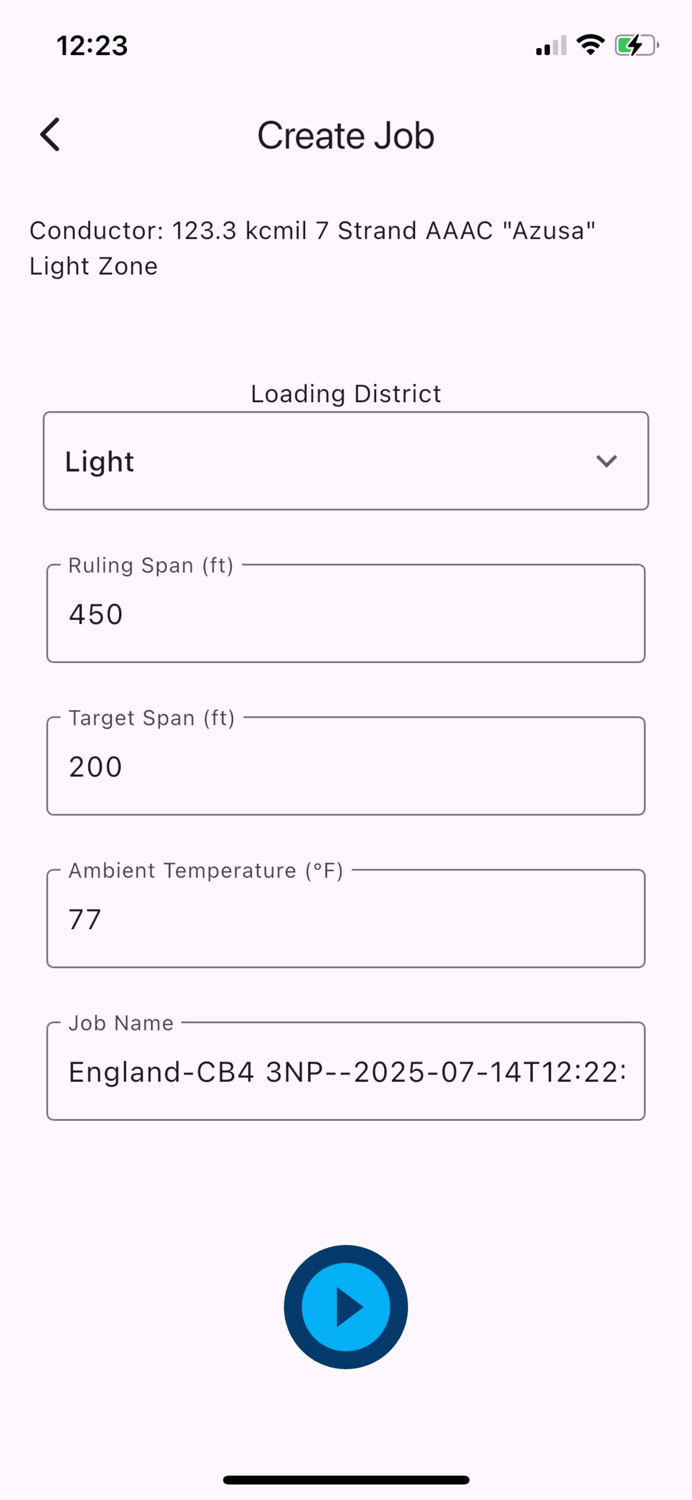Tap the battery charging indicator
The height and width of the screenshot is (1500, 692).
pyautogui.click(x=636, y=44)
